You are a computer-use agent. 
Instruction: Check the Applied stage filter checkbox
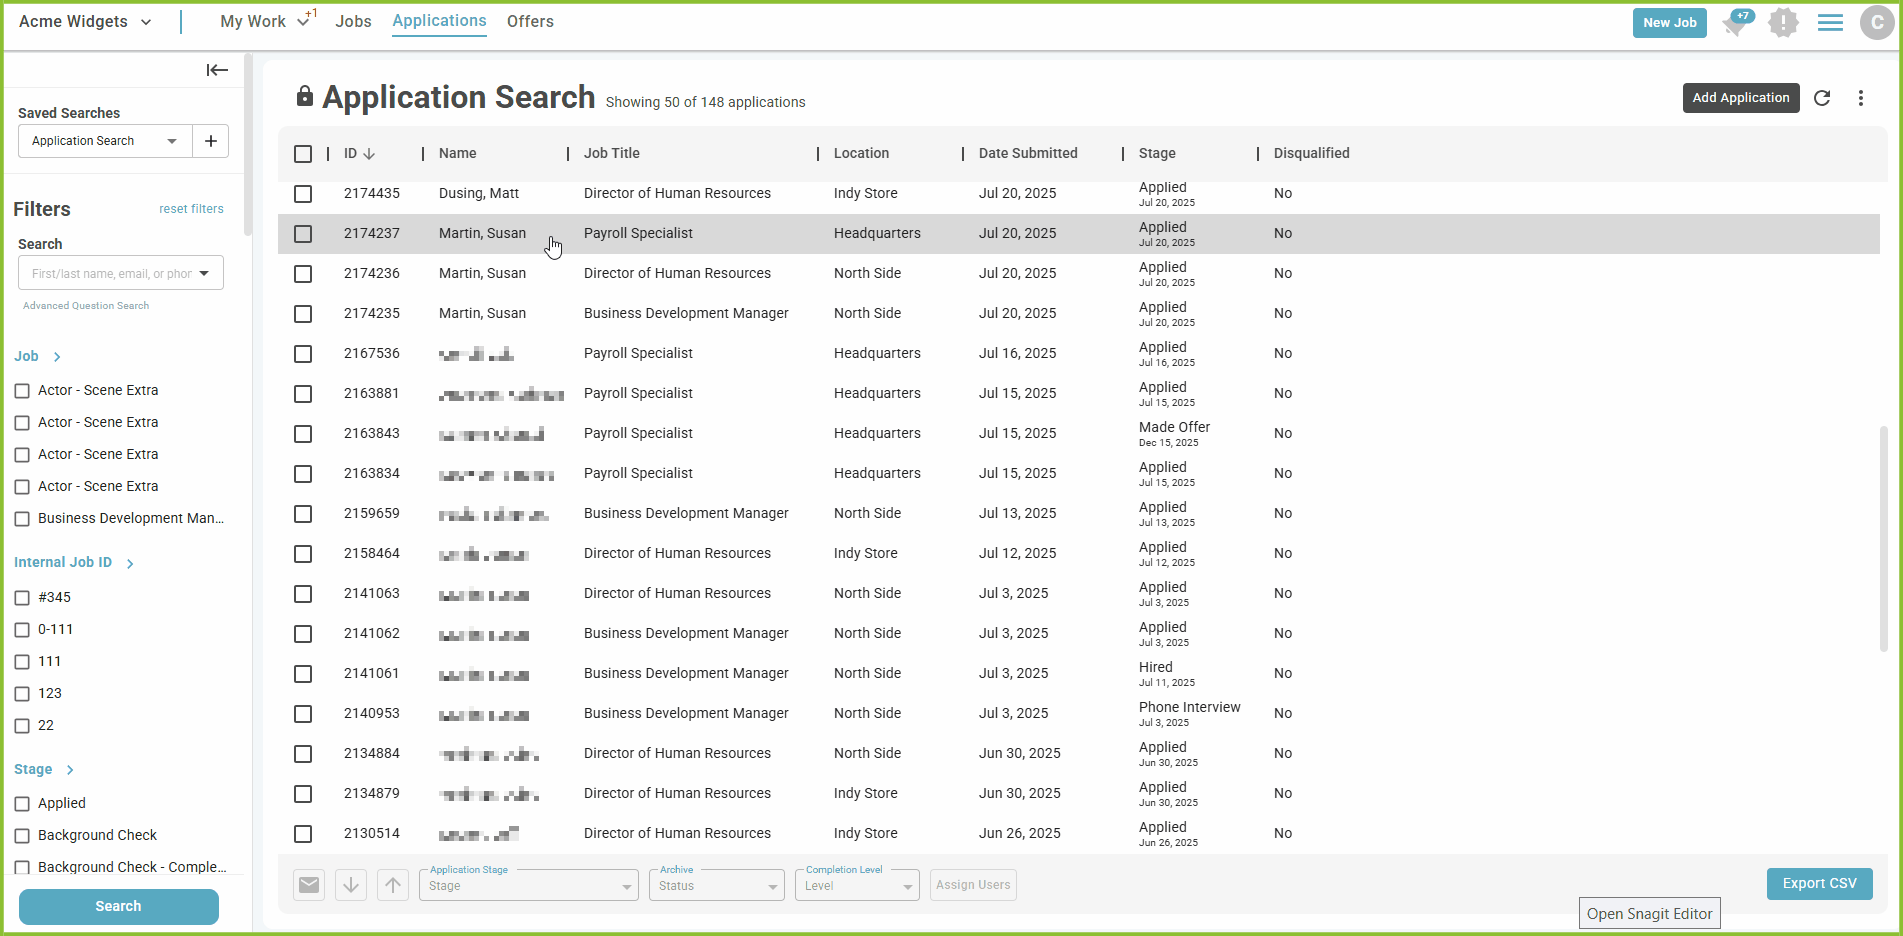click(x=22, y=804)
